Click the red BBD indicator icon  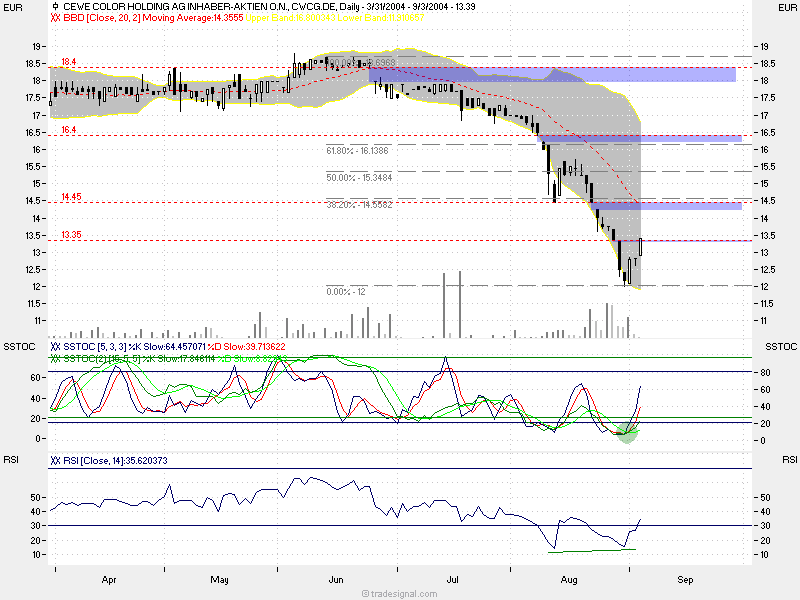56,18
